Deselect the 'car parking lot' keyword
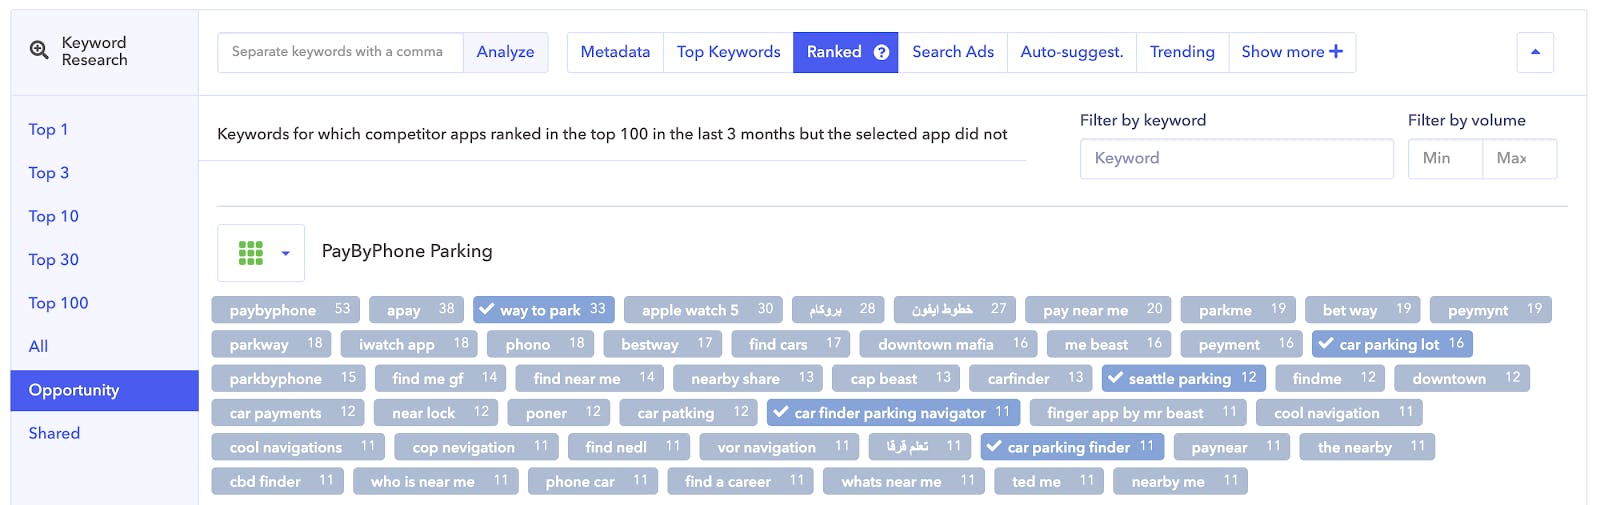The width and height of the screenshot is (1600, 505). coord(1326,344)
